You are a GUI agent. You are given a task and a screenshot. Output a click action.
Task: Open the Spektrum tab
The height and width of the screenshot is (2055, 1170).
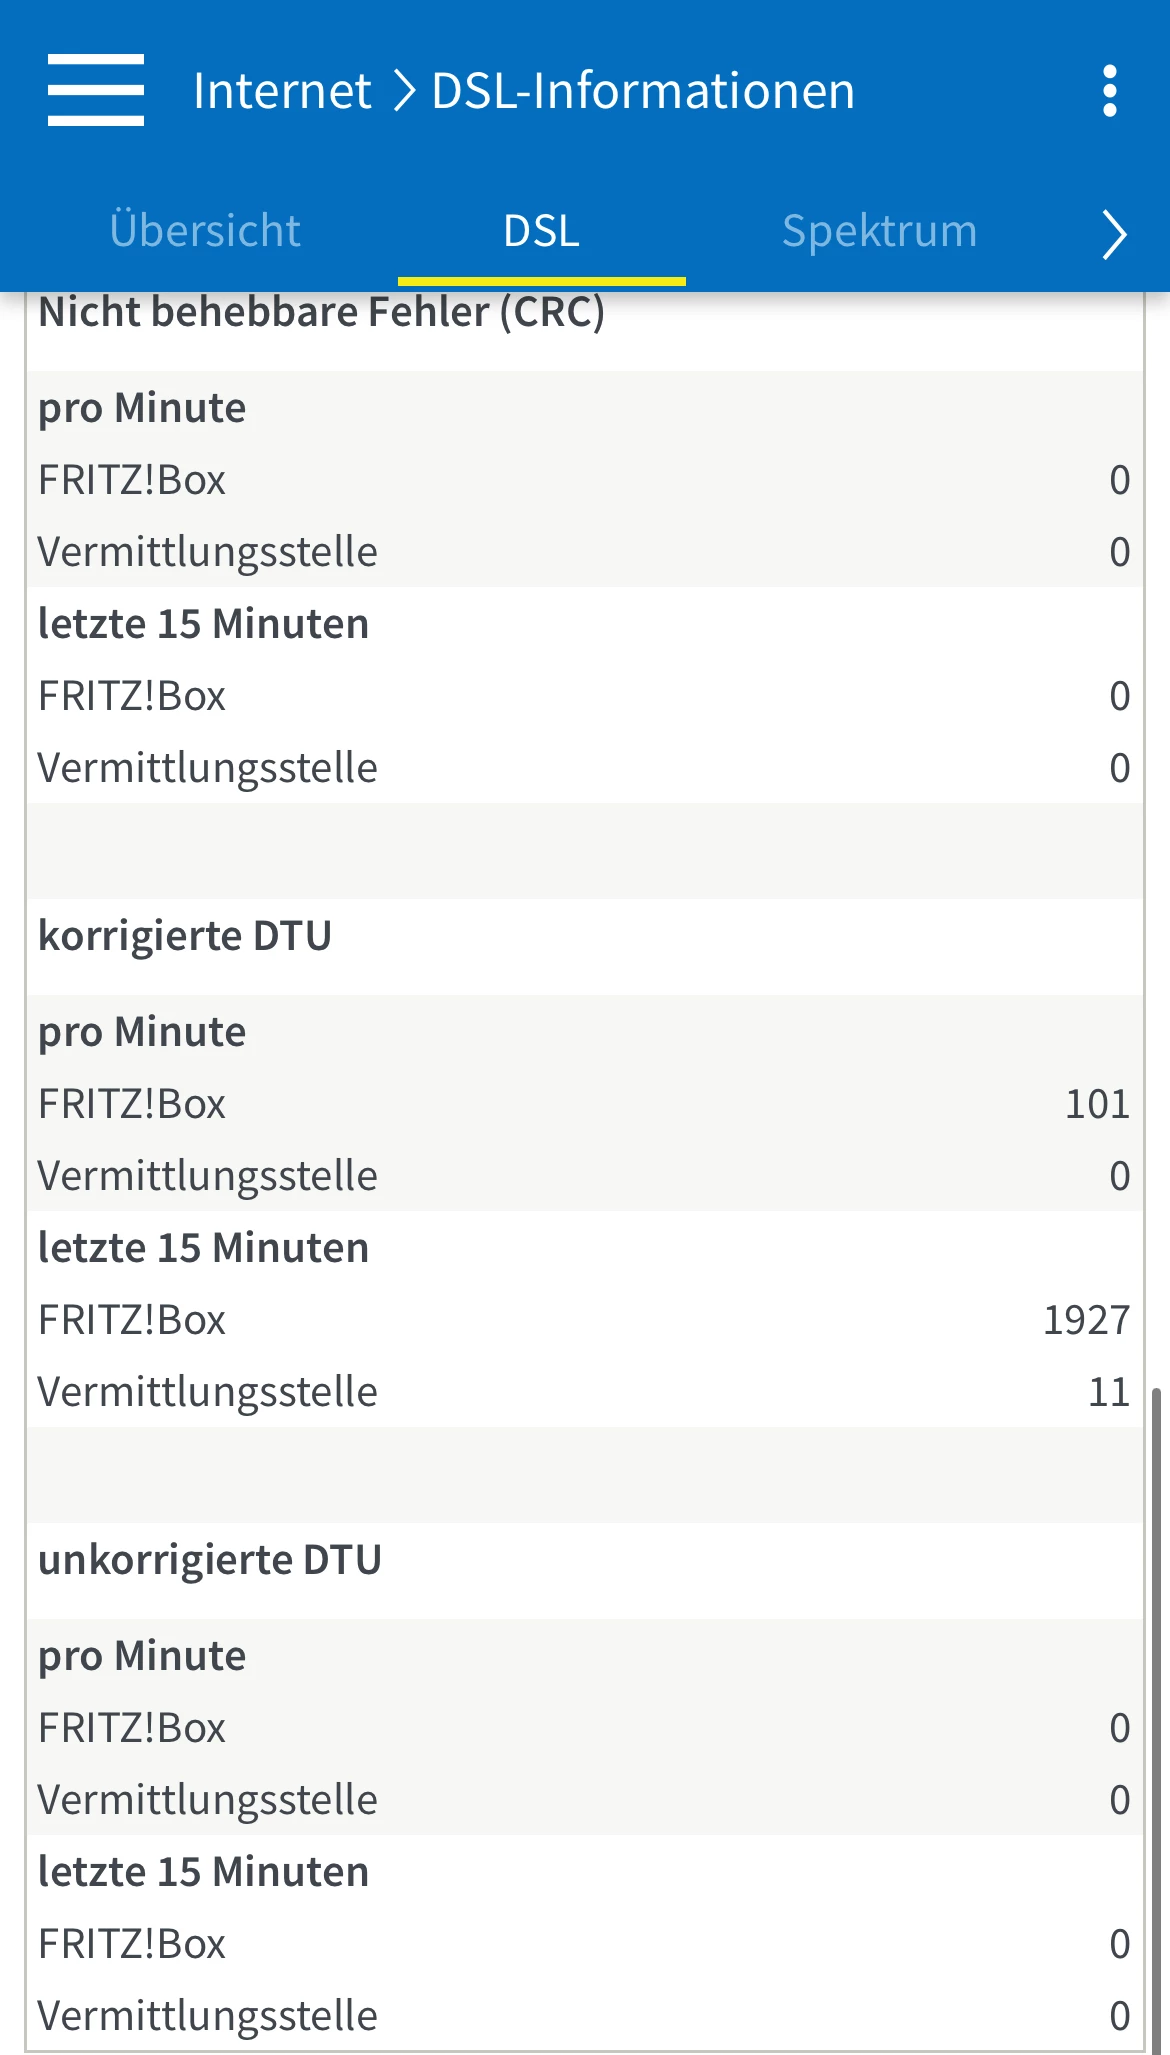(879, 231)
